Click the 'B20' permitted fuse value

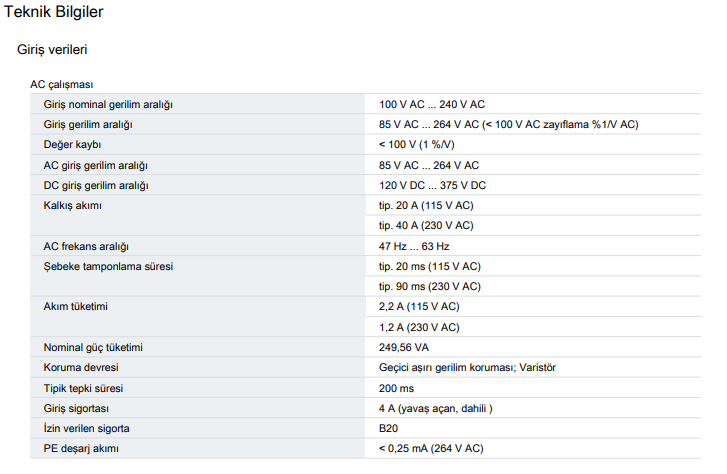click(x=388, y=428)
